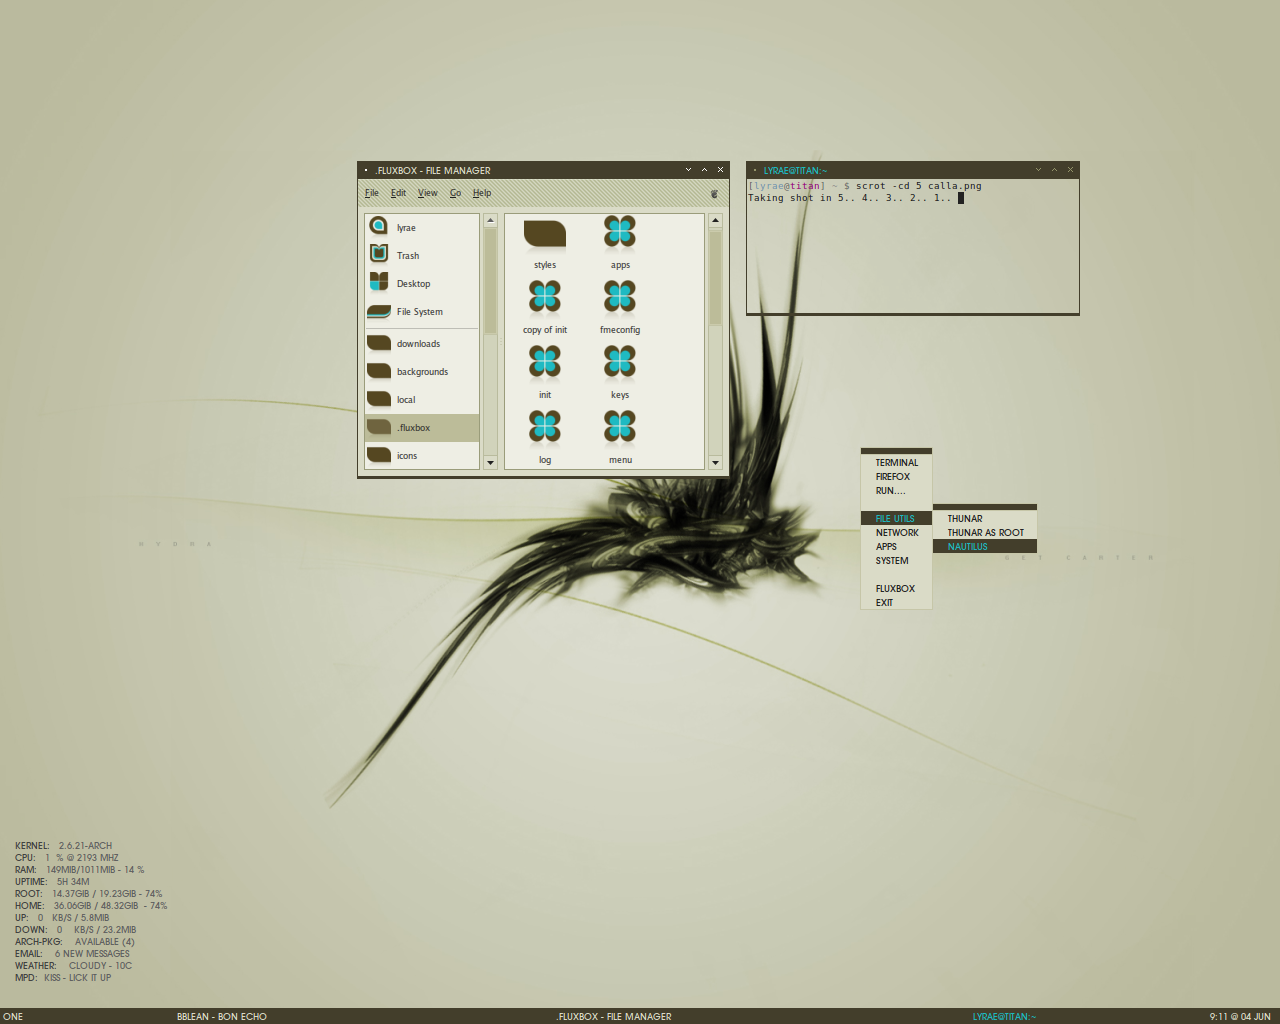The width and height of the screenshot is (1280, 1024).
Task: Click the File System icon in sidebar
Action: pos(379,311)
